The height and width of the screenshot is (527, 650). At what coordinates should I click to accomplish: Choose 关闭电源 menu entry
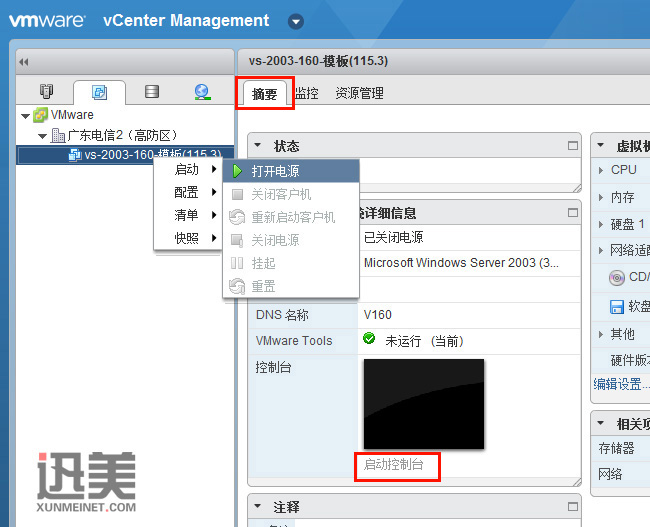[x=291, y=240]
